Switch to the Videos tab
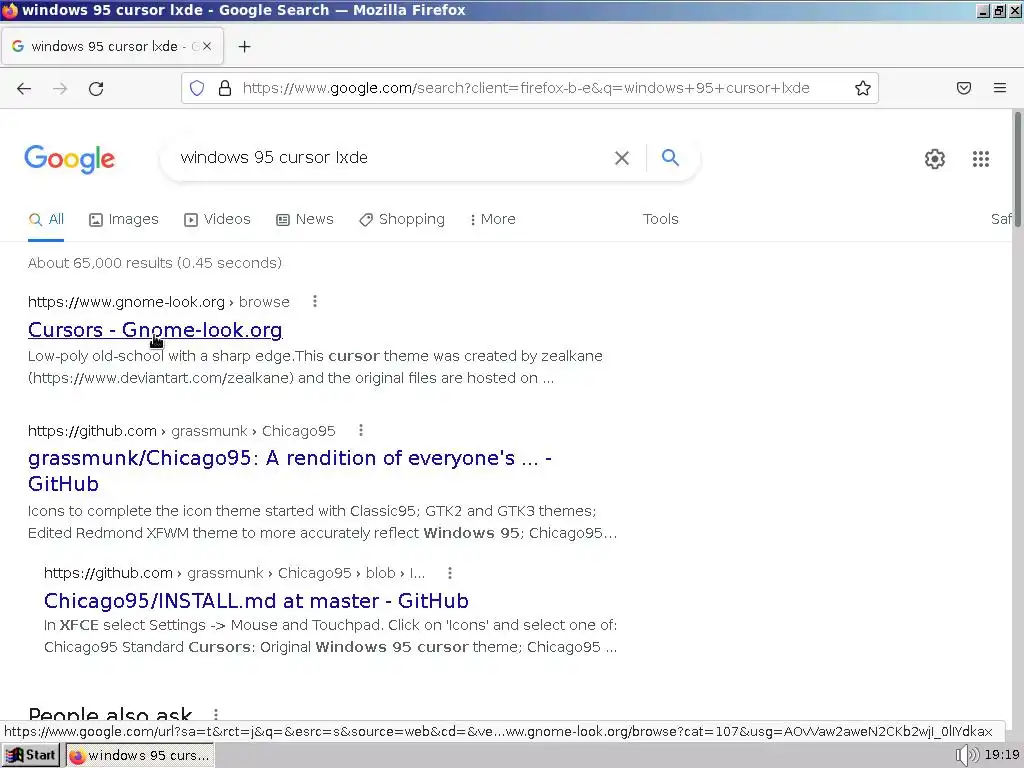Screen dimensions: 1024x768 pos(217,219)
